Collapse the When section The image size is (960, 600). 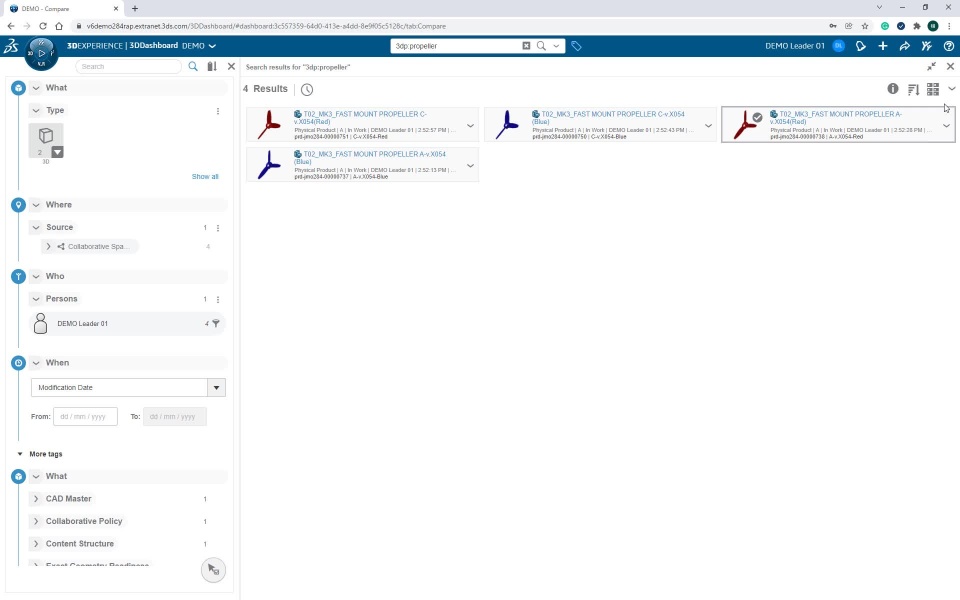[x=36, y=363]
